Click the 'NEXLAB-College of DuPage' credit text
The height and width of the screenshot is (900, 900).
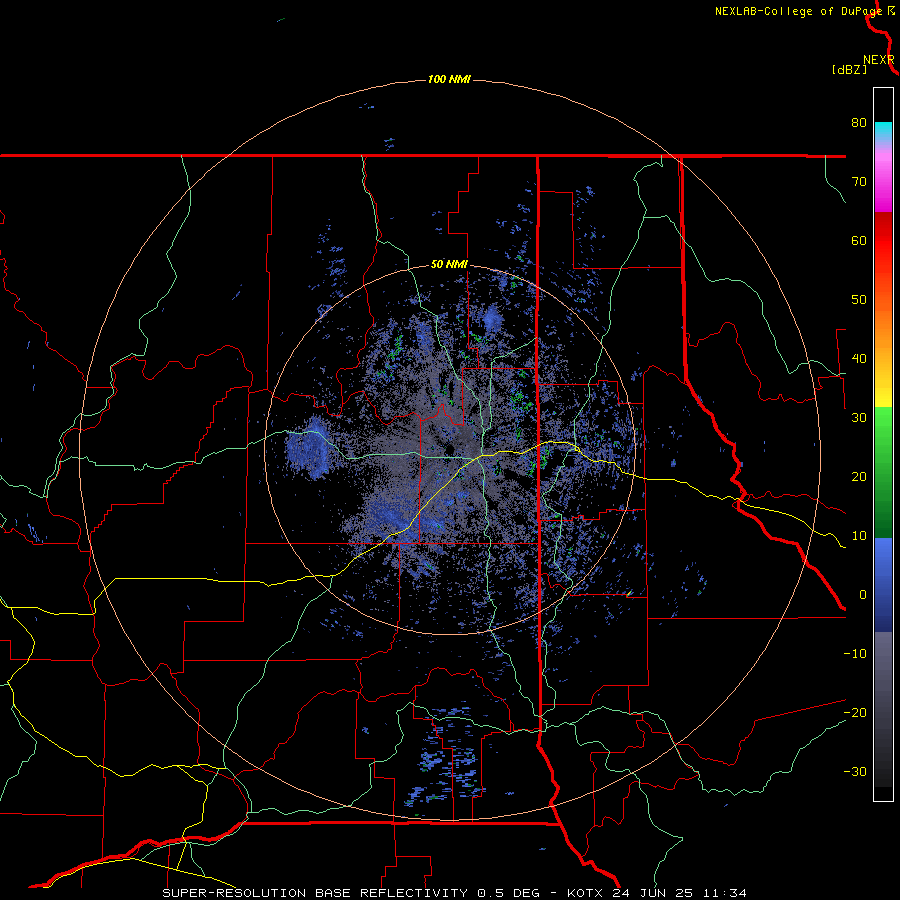(798, 11)
